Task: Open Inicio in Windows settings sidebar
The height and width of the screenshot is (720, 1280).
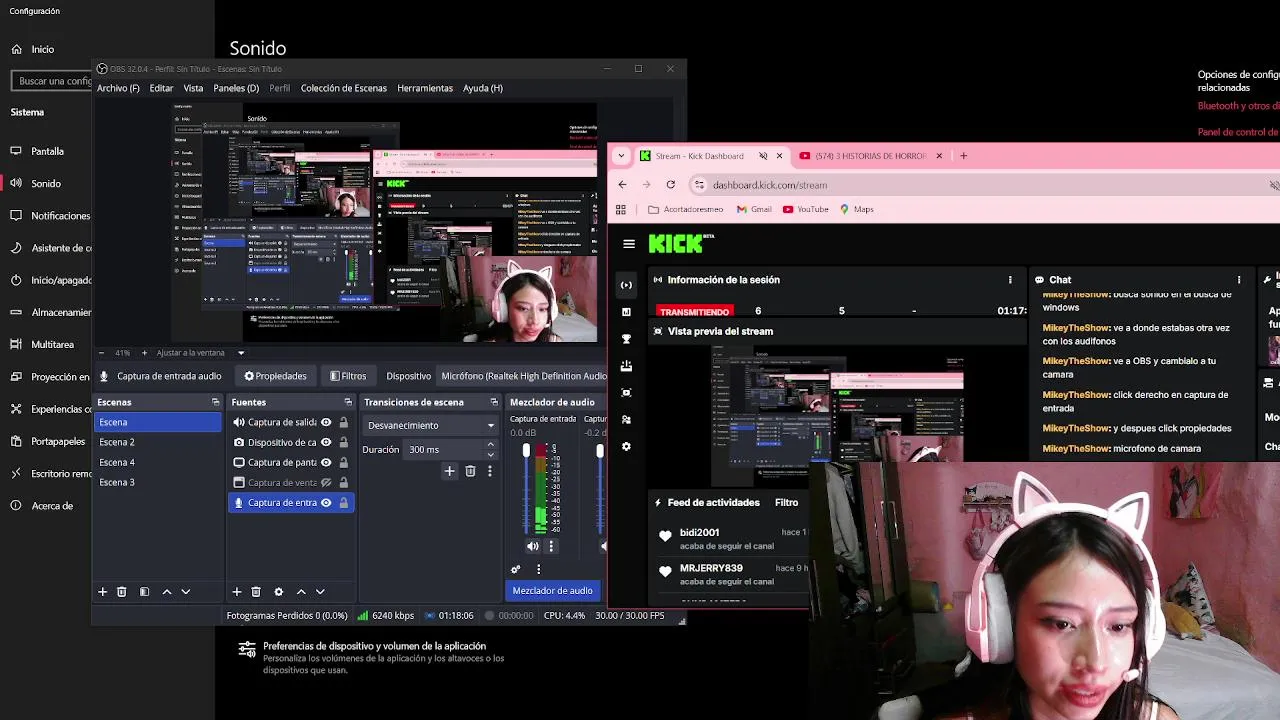Action: (x=42, y=49)
